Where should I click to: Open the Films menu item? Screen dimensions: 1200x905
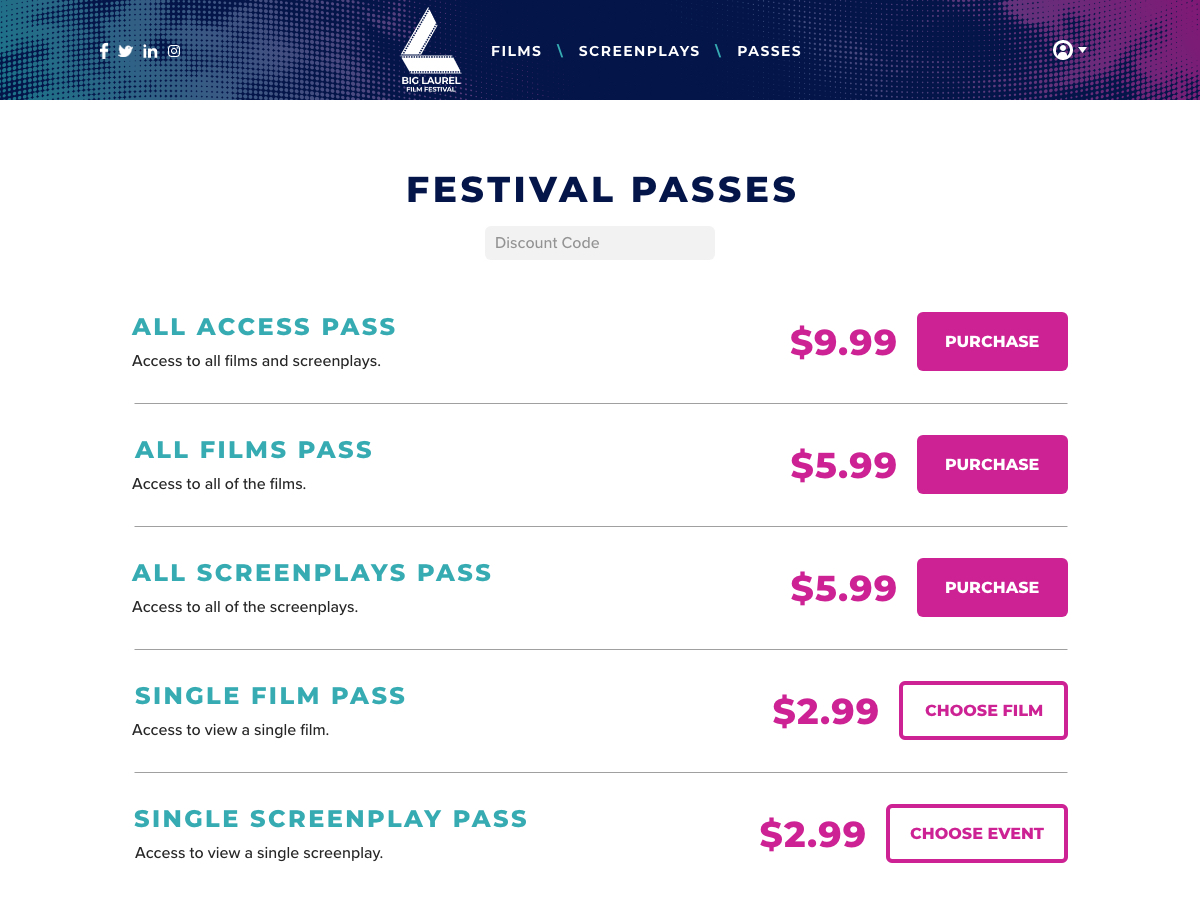tap(516, 51)
